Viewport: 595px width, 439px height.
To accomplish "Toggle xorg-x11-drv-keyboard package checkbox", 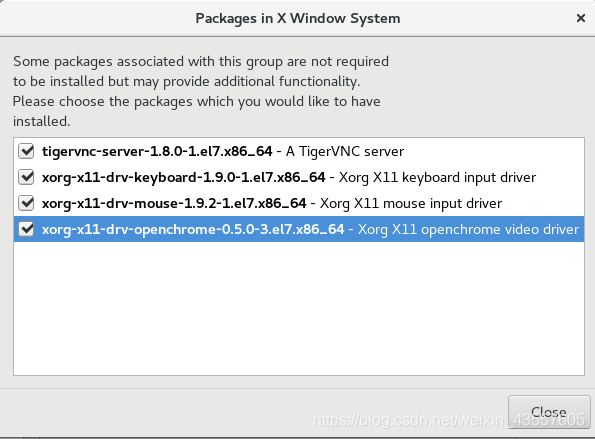I will click(26, 177).
